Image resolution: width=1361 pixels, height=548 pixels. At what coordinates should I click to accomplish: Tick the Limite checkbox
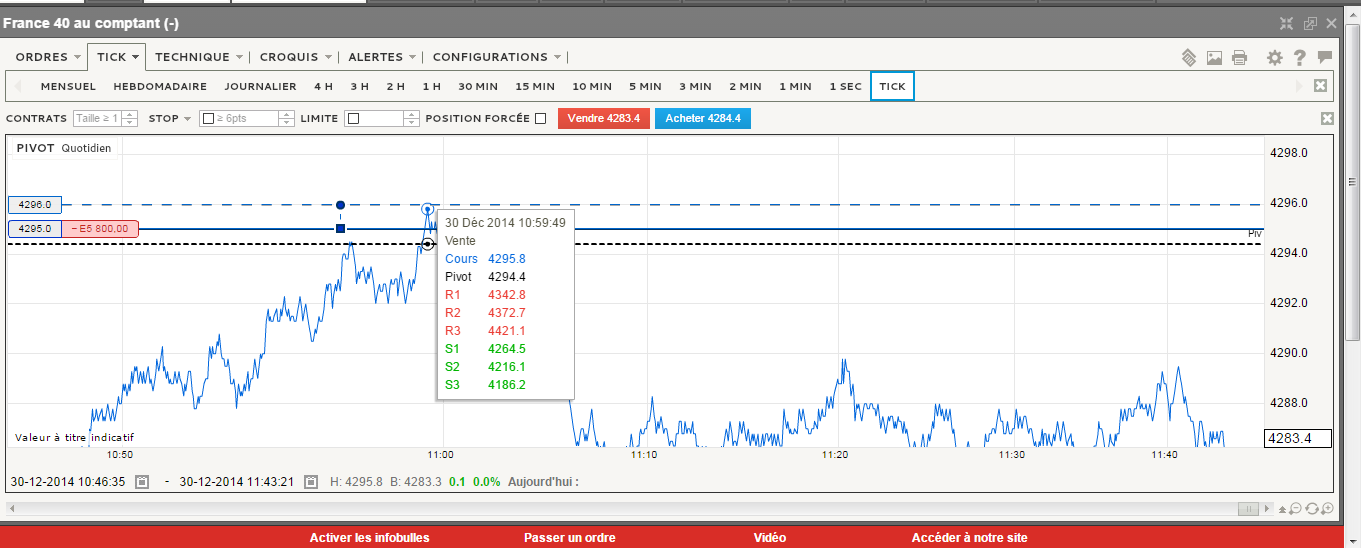[x=353, y=119]
